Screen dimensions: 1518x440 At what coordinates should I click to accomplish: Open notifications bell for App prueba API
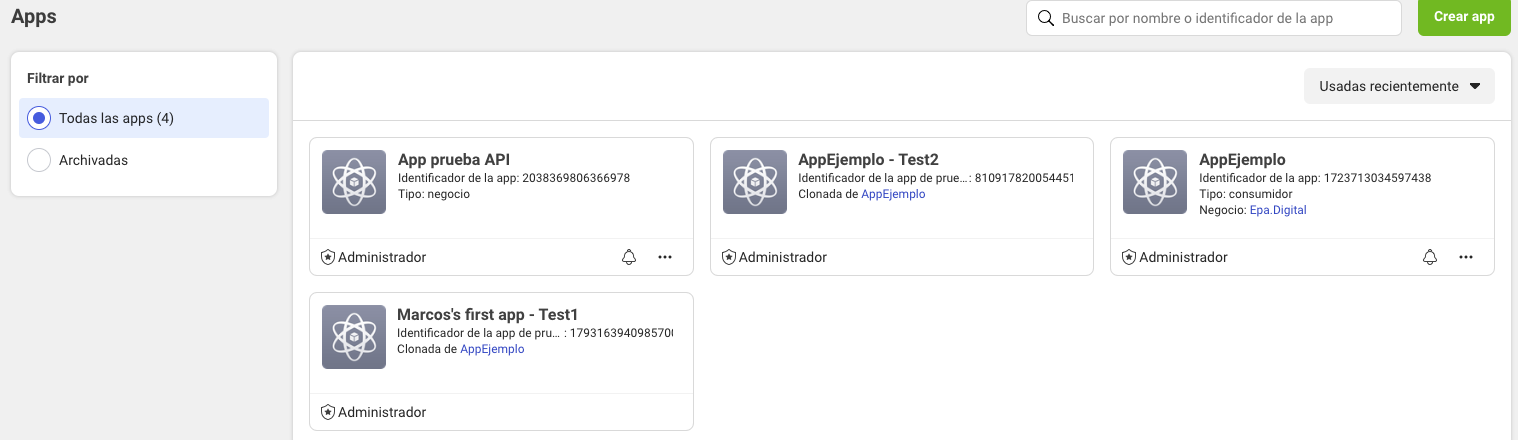coord(629,257)
